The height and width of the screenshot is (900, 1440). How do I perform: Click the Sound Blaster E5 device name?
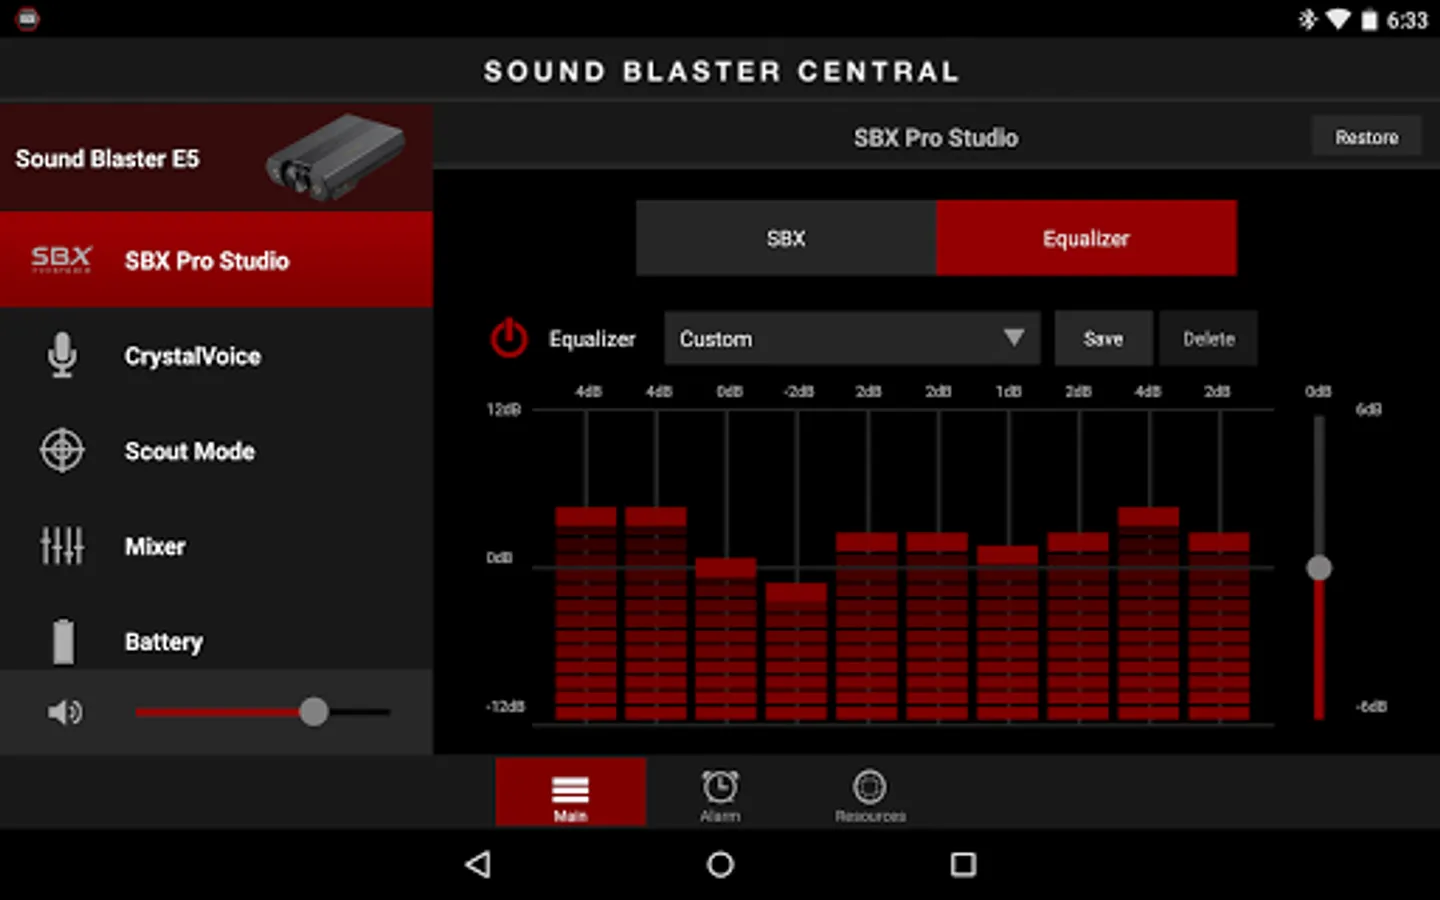(x=107, y=158)
